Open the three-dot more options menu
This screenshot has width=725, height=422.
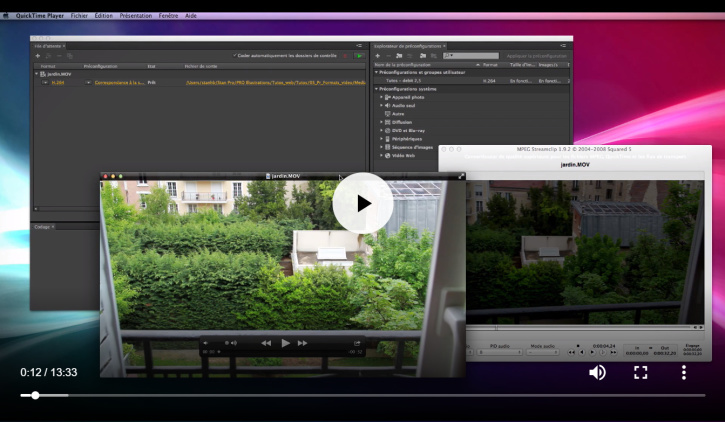coord(684,372)
